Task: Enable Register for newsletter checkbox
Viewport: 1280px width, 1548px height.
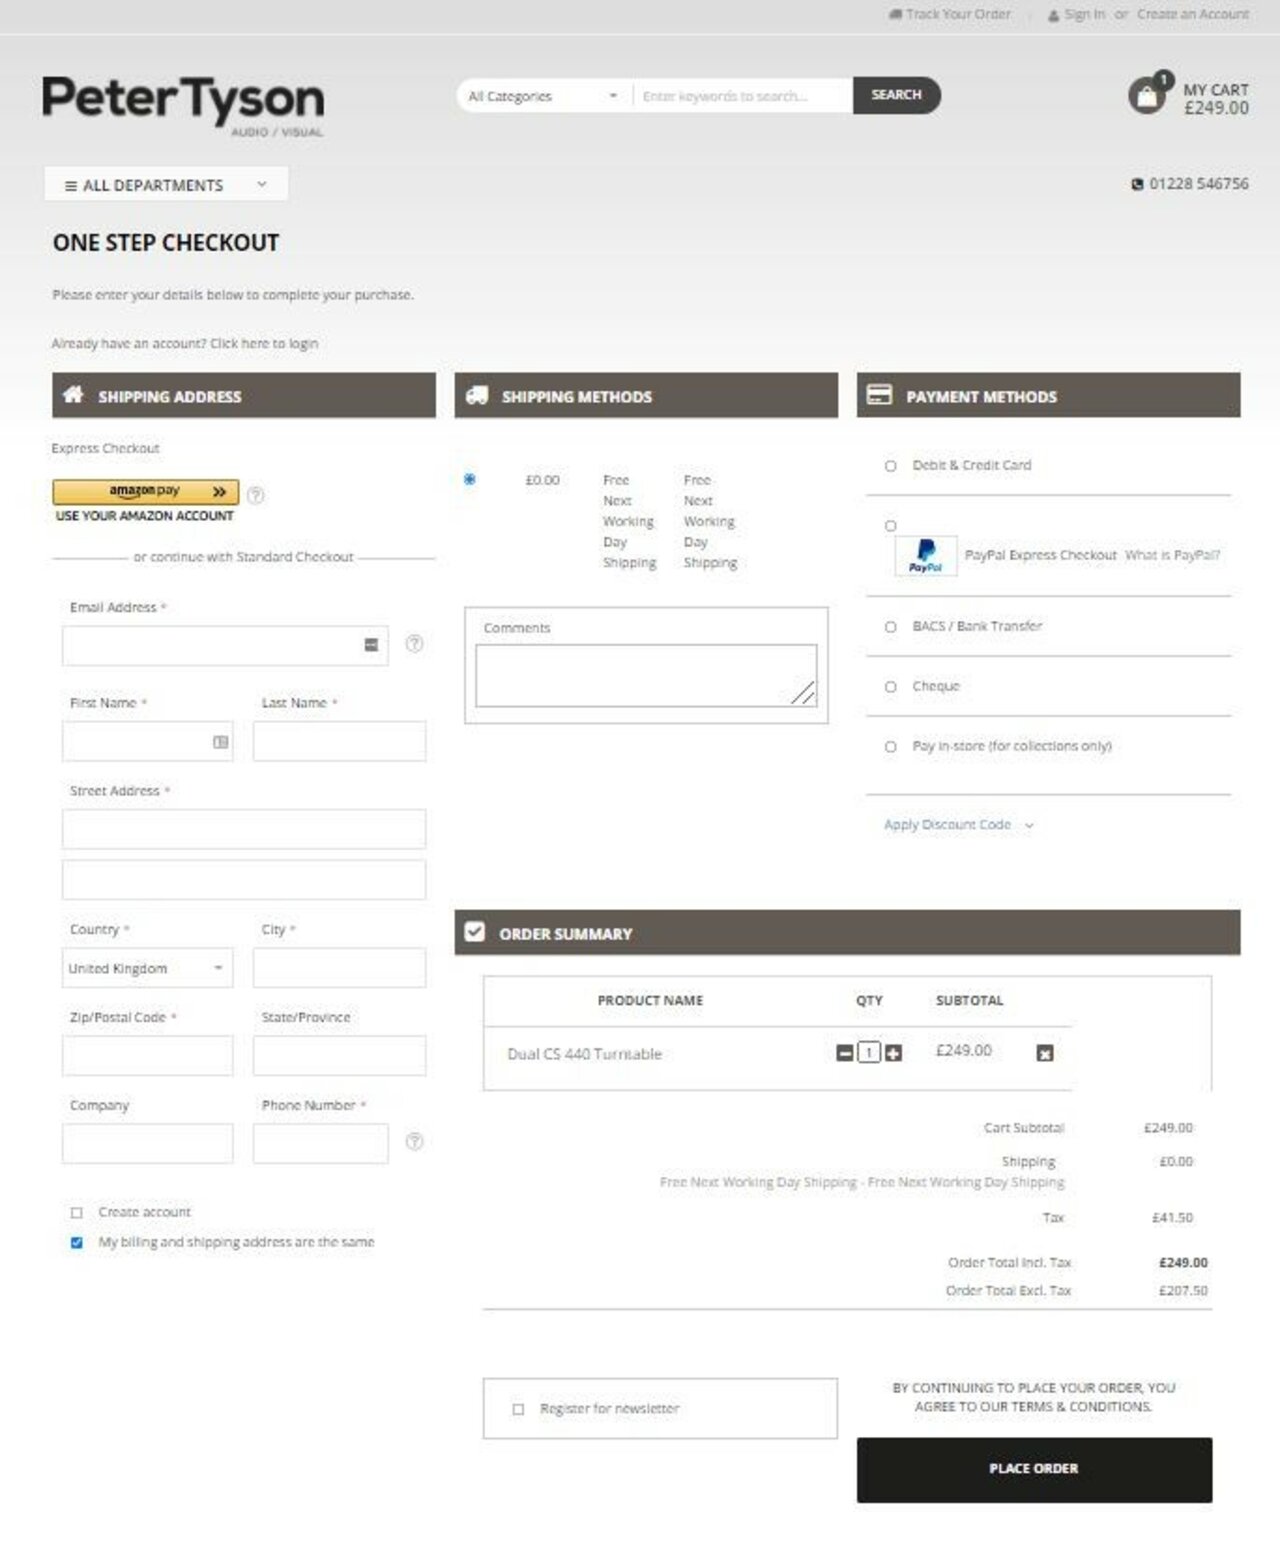Action: pyautogui.click(x=518, y=1409)
